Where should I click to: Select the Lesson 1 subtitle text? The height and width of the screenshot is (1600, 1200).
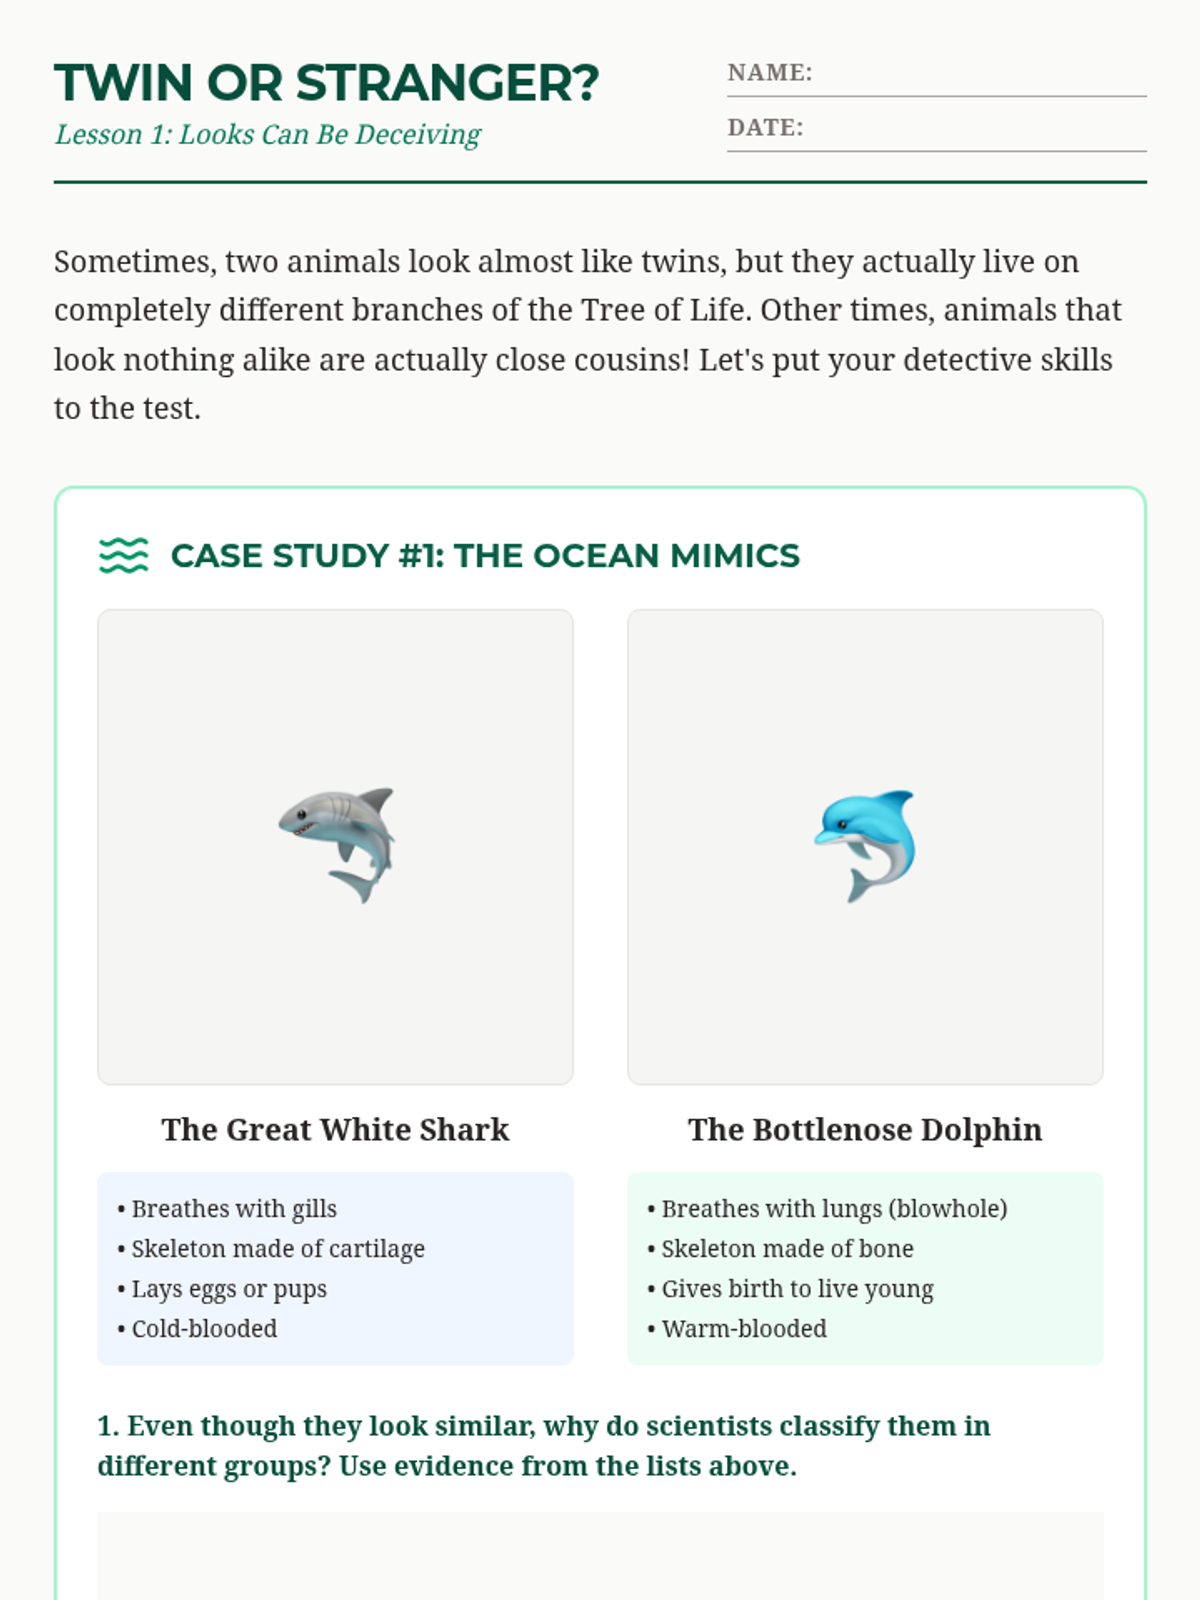(268, 135)
